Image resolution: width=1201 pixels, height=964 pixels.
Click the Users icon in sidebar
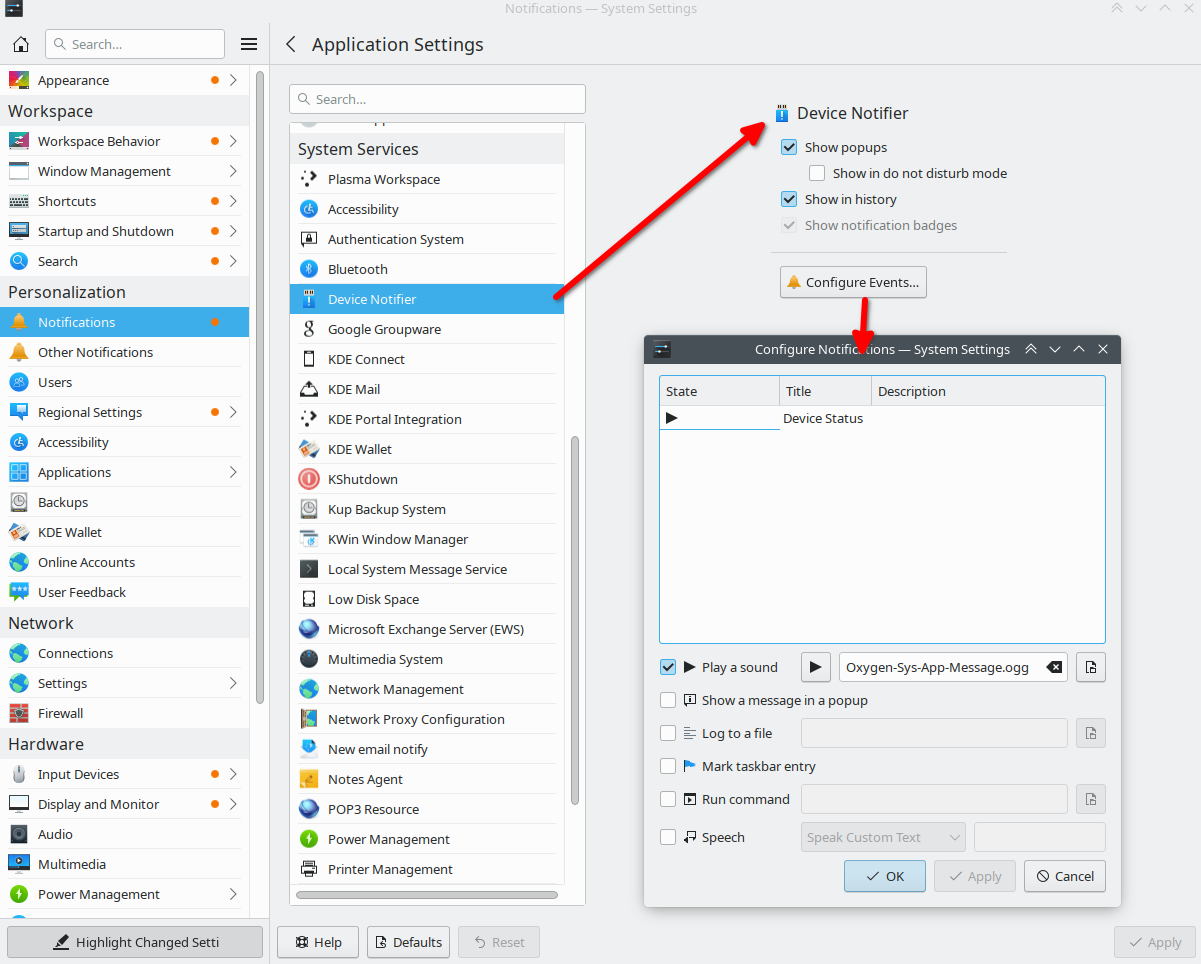pyautogui.click(x=19, y=382)
